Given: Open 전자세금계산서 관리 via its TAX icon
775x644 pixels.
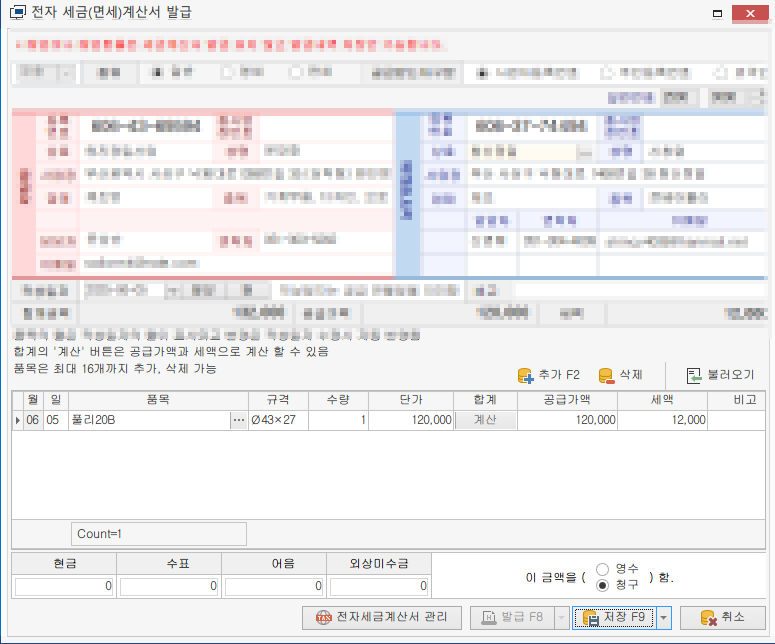Looking at the screenshot, I should tap(323, 618).
